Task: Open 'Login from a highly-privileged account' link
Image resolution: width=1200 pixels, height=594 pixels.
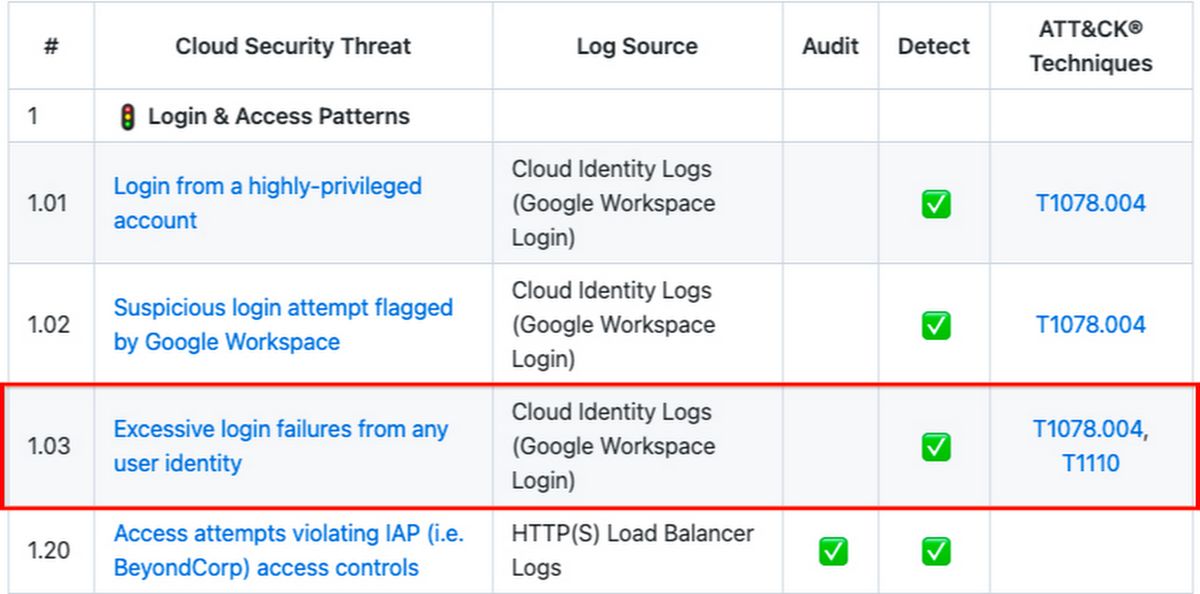Action: (x=268, y=203)
